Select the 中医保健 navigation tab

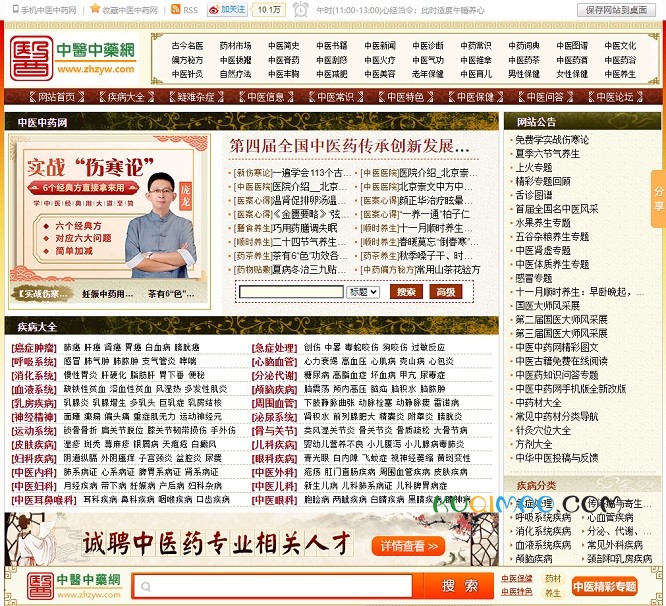pyautogui.click(x=474, y=97)
